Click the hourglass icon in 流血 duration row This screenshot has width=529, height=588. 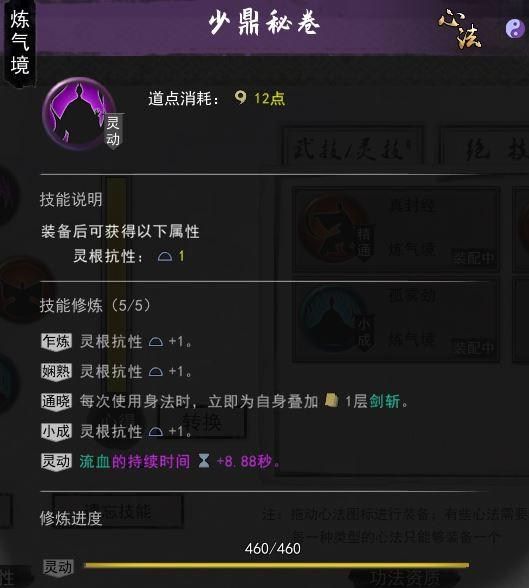pos(204,461)
